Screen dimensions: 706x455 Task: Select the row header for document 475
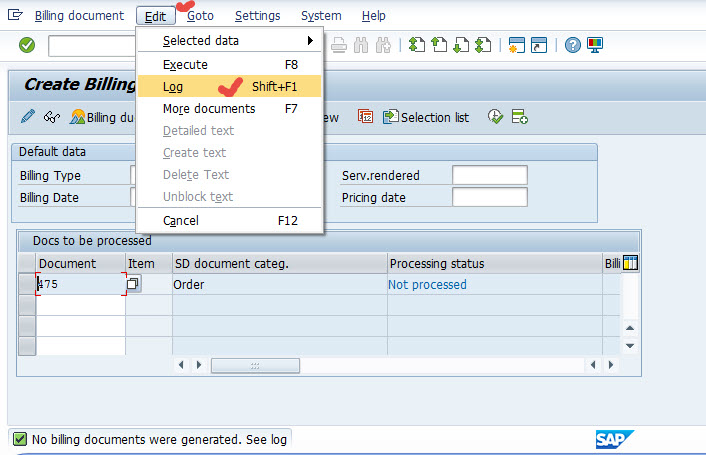point(27,284)
